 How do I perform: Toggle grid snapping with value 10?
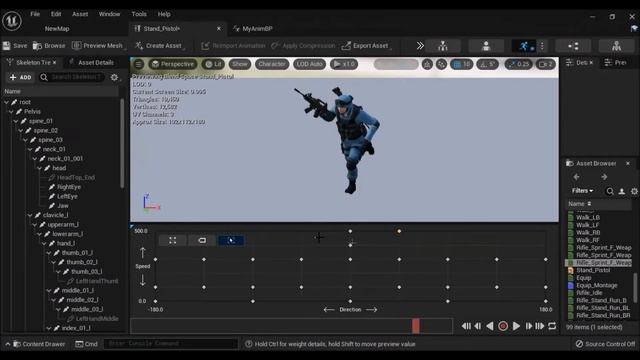[x=462, y=64]
